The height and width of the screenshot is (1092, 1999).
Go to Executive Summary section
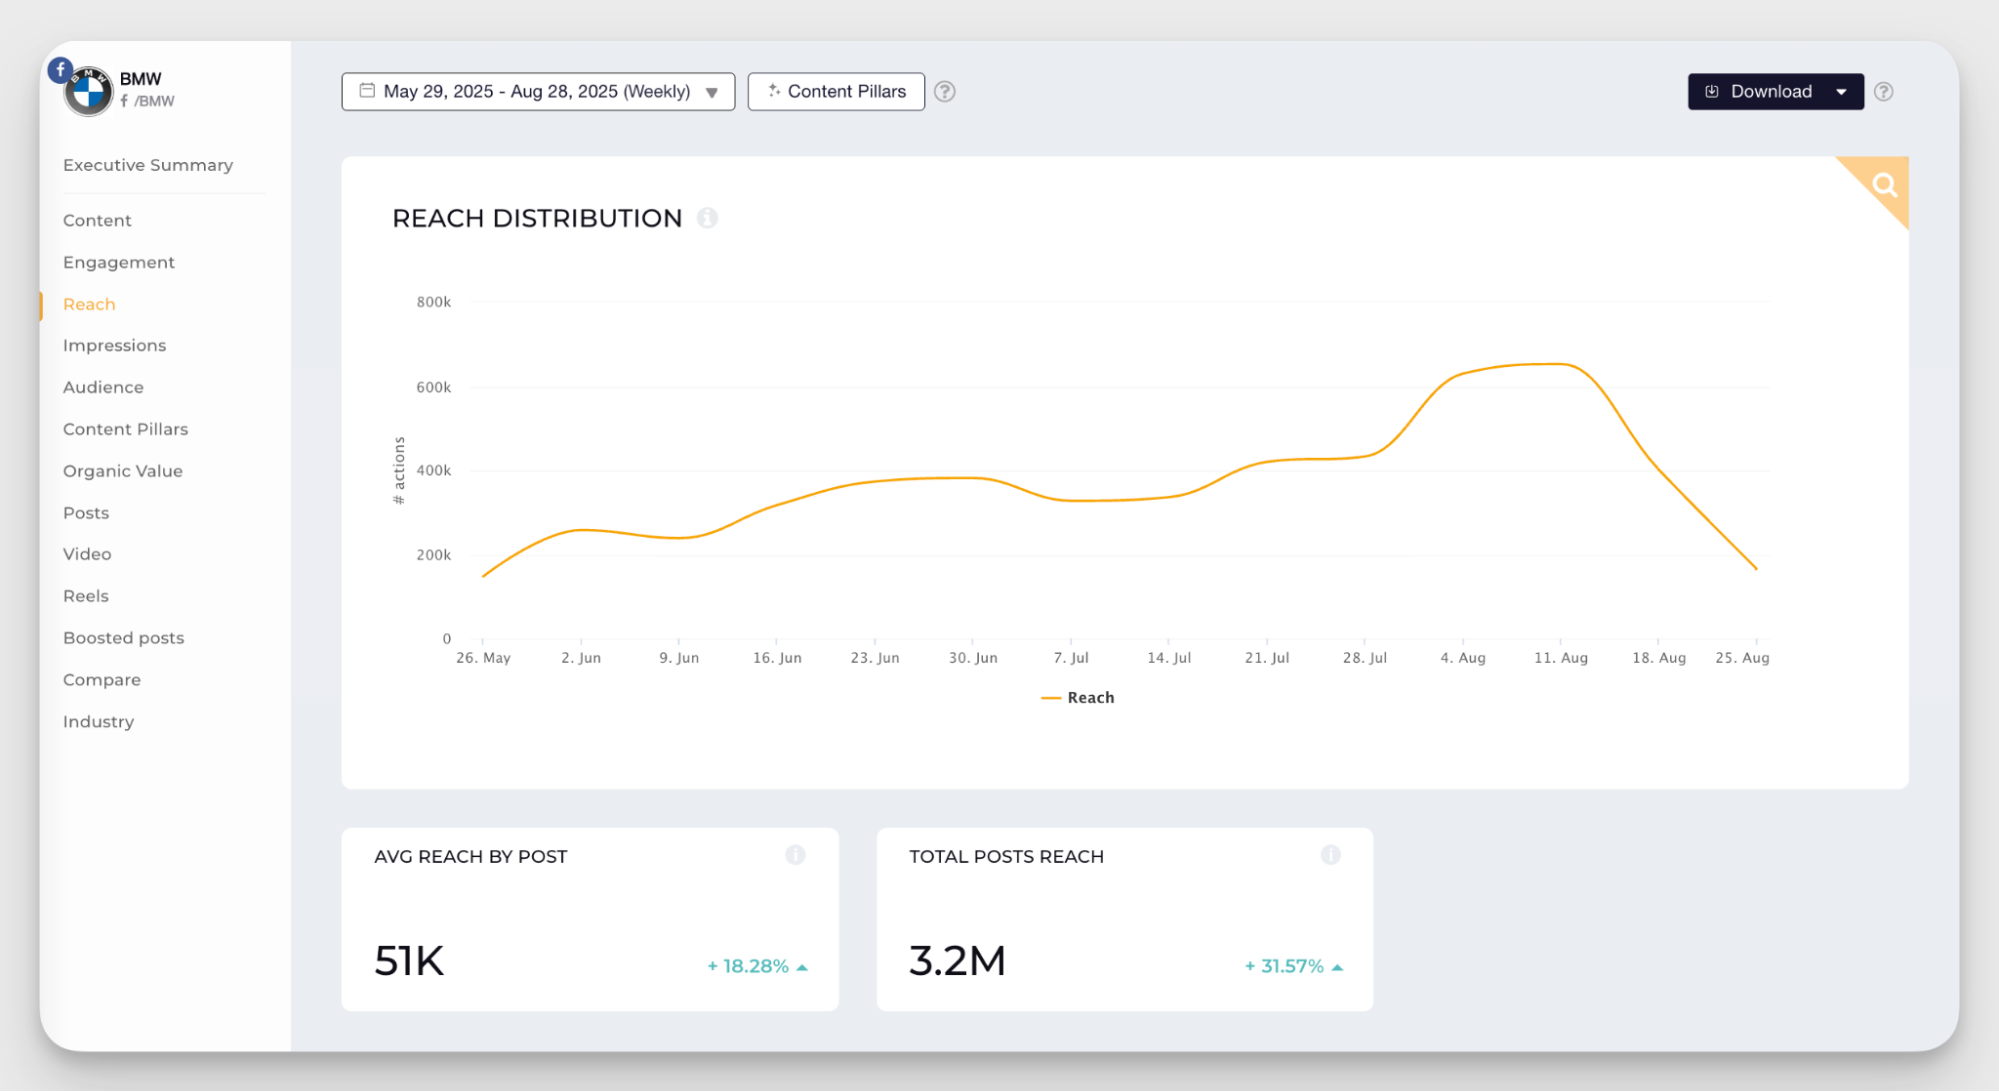pos(148,165)
